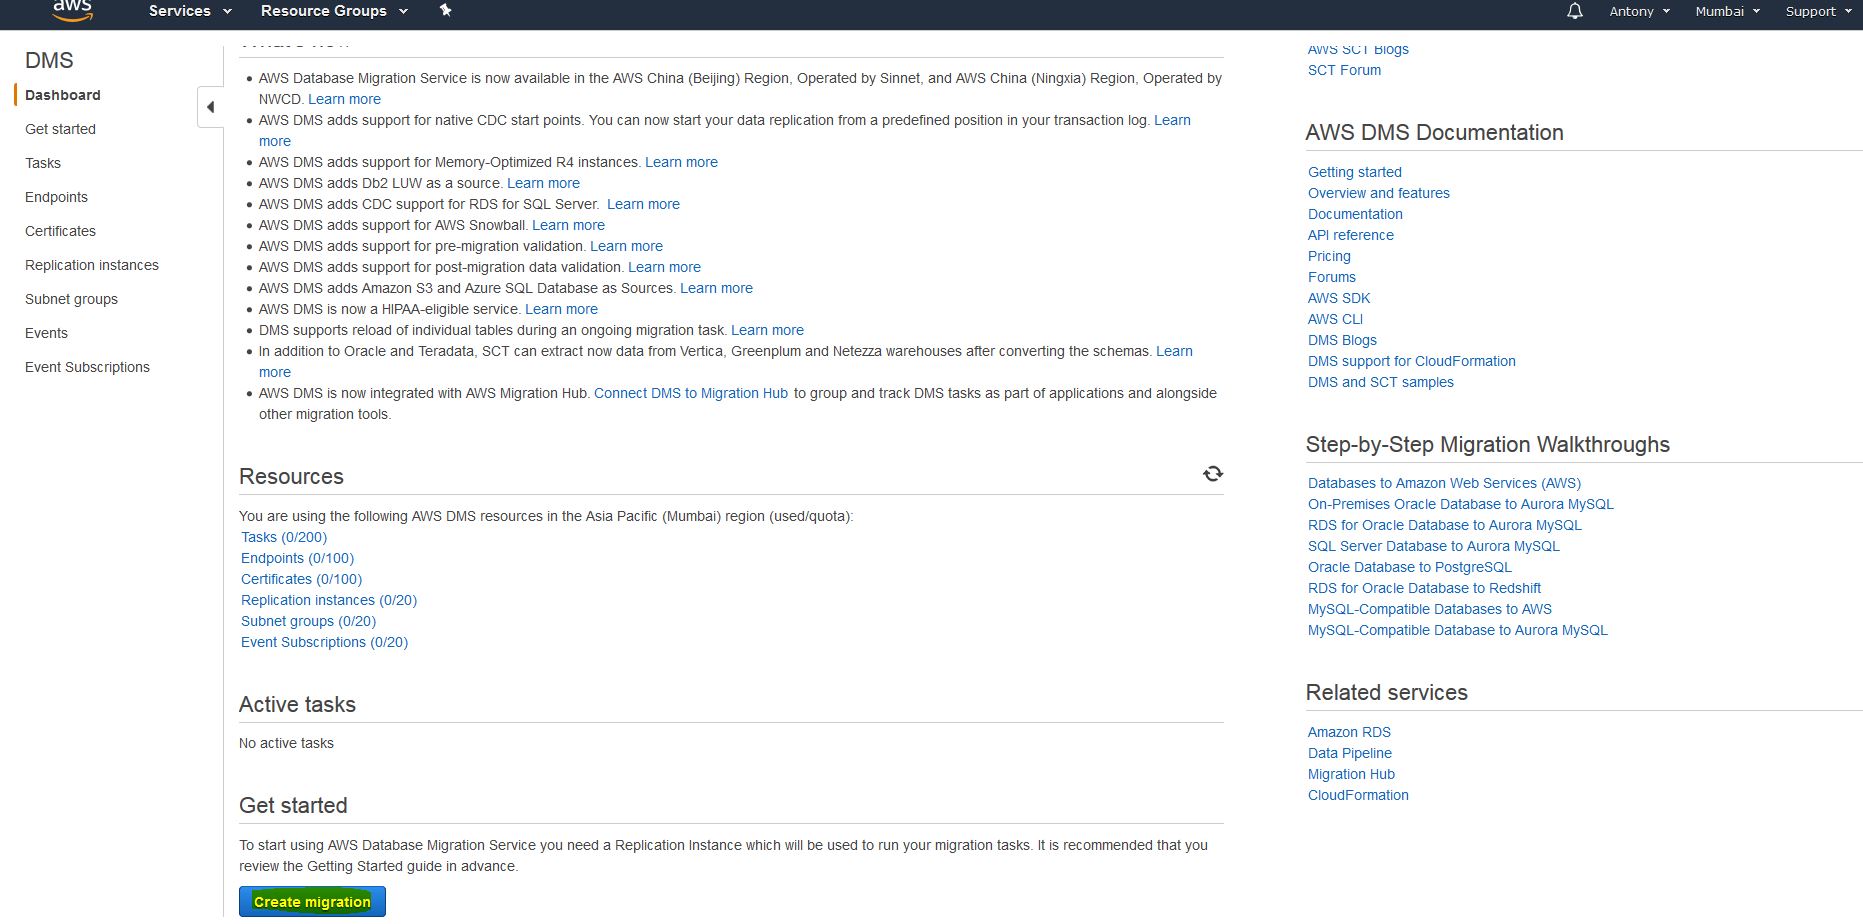This screenshot has height=924, width=1863.
Task: Expand the Resource Groups dropdown
Action: click(334, 11)
